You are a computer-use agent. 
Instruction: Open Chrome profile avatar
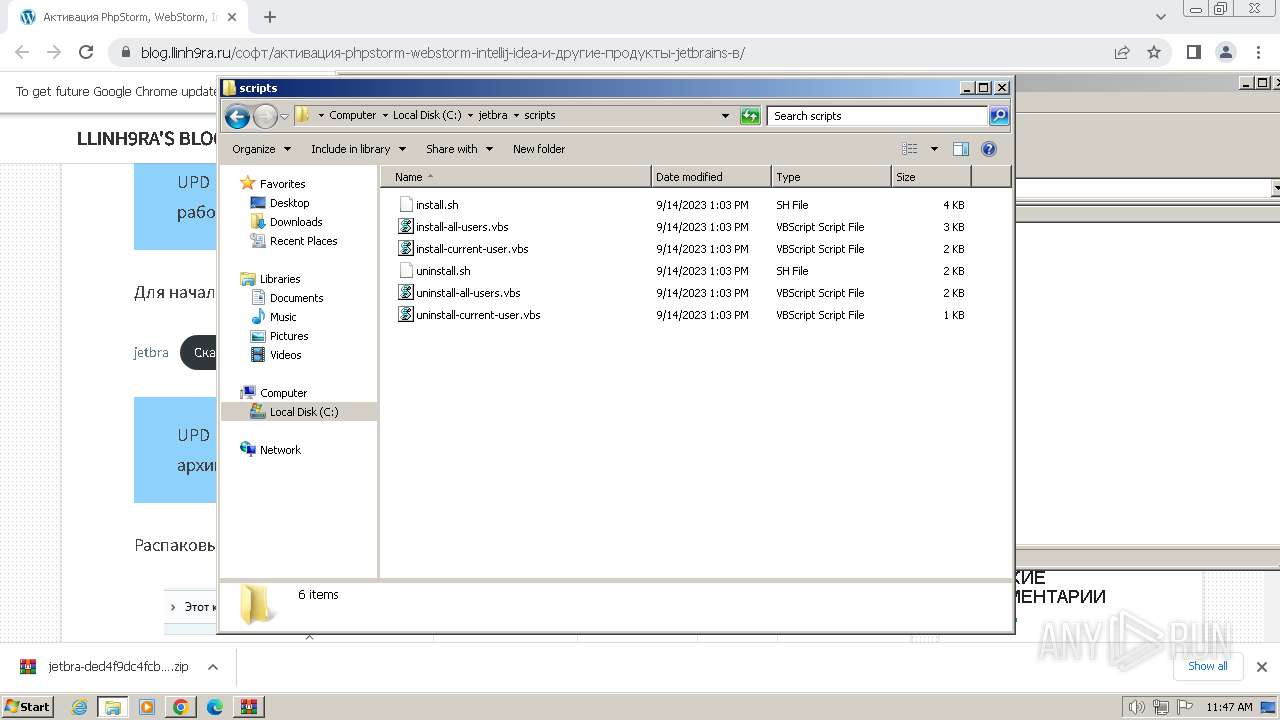(1226, 53)
